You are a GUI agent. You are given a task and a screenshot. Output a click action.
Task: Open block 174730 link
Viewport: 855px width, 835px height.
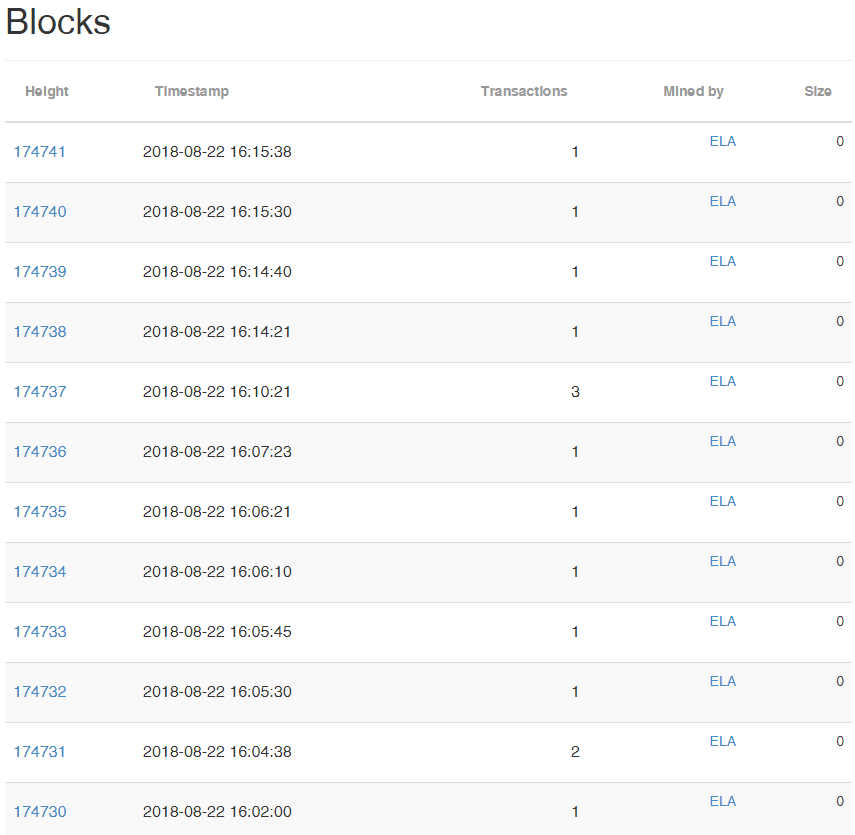[40, 812]
